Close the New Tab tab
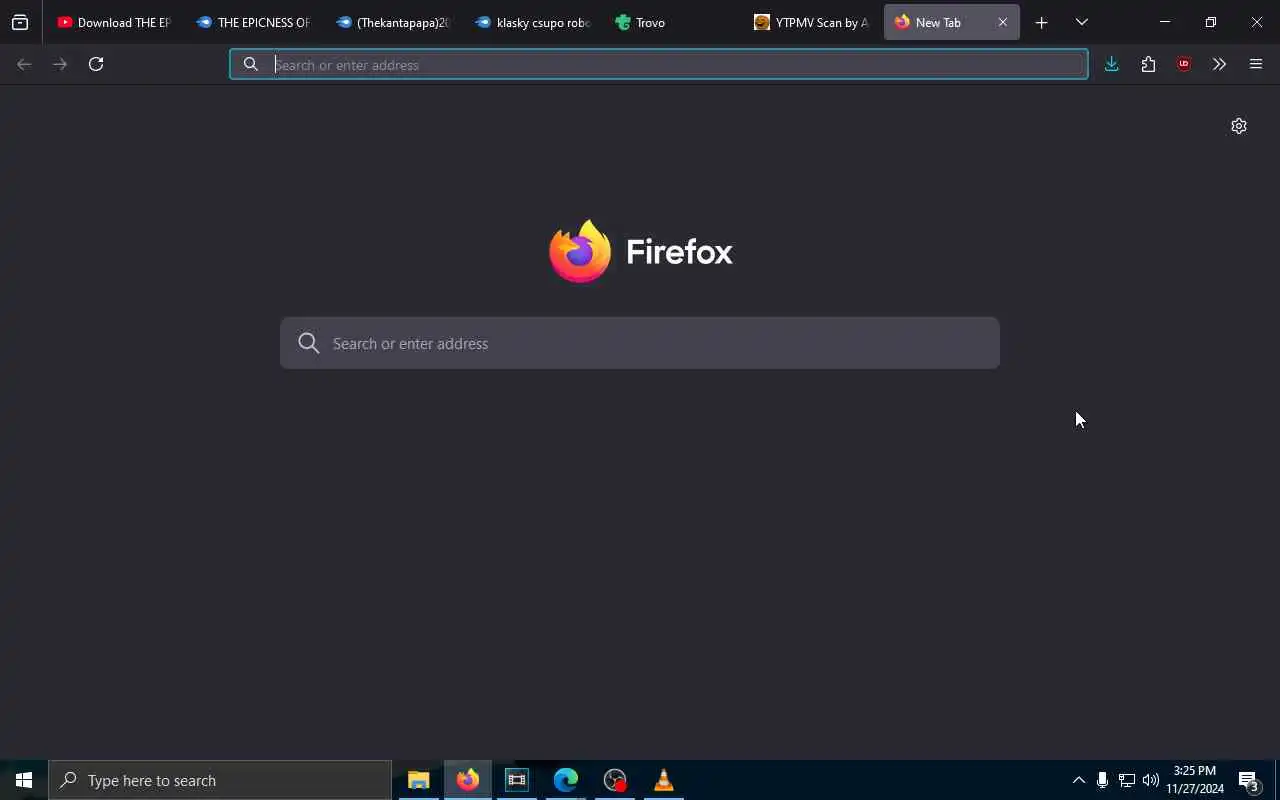Viewport: 1280px width, 800px height. tap(1003, 22)
